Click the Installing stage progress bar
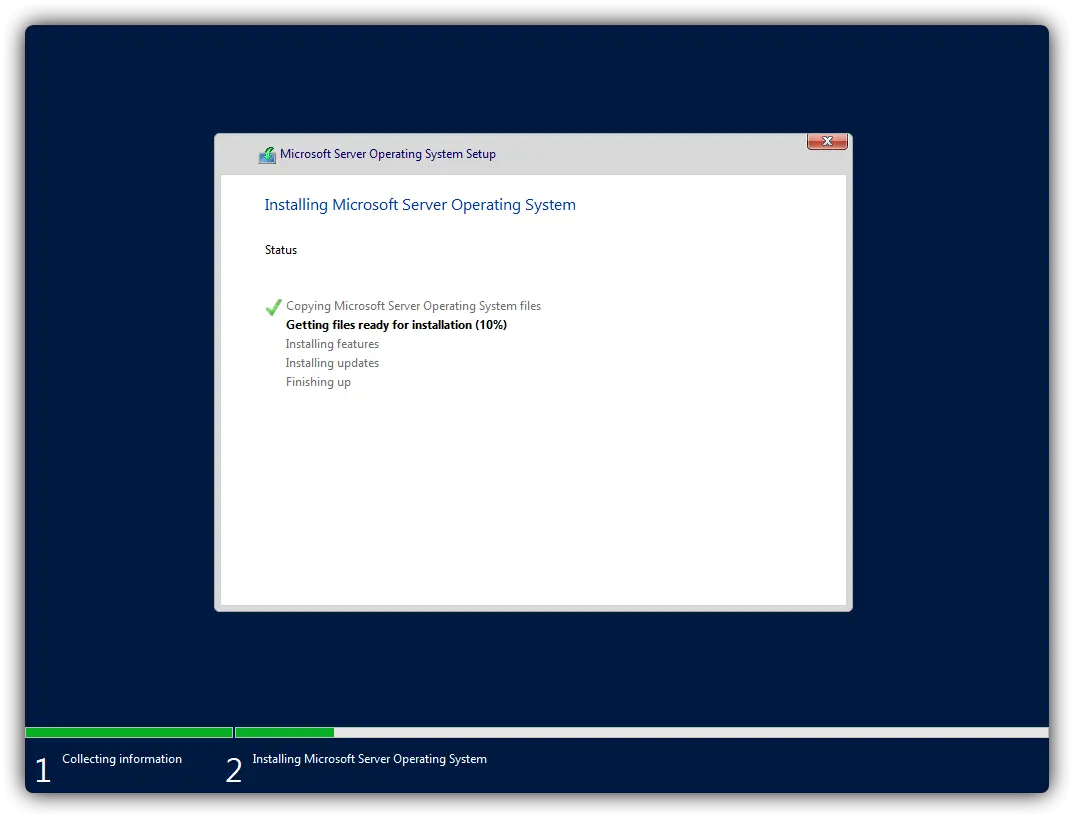 642,732
